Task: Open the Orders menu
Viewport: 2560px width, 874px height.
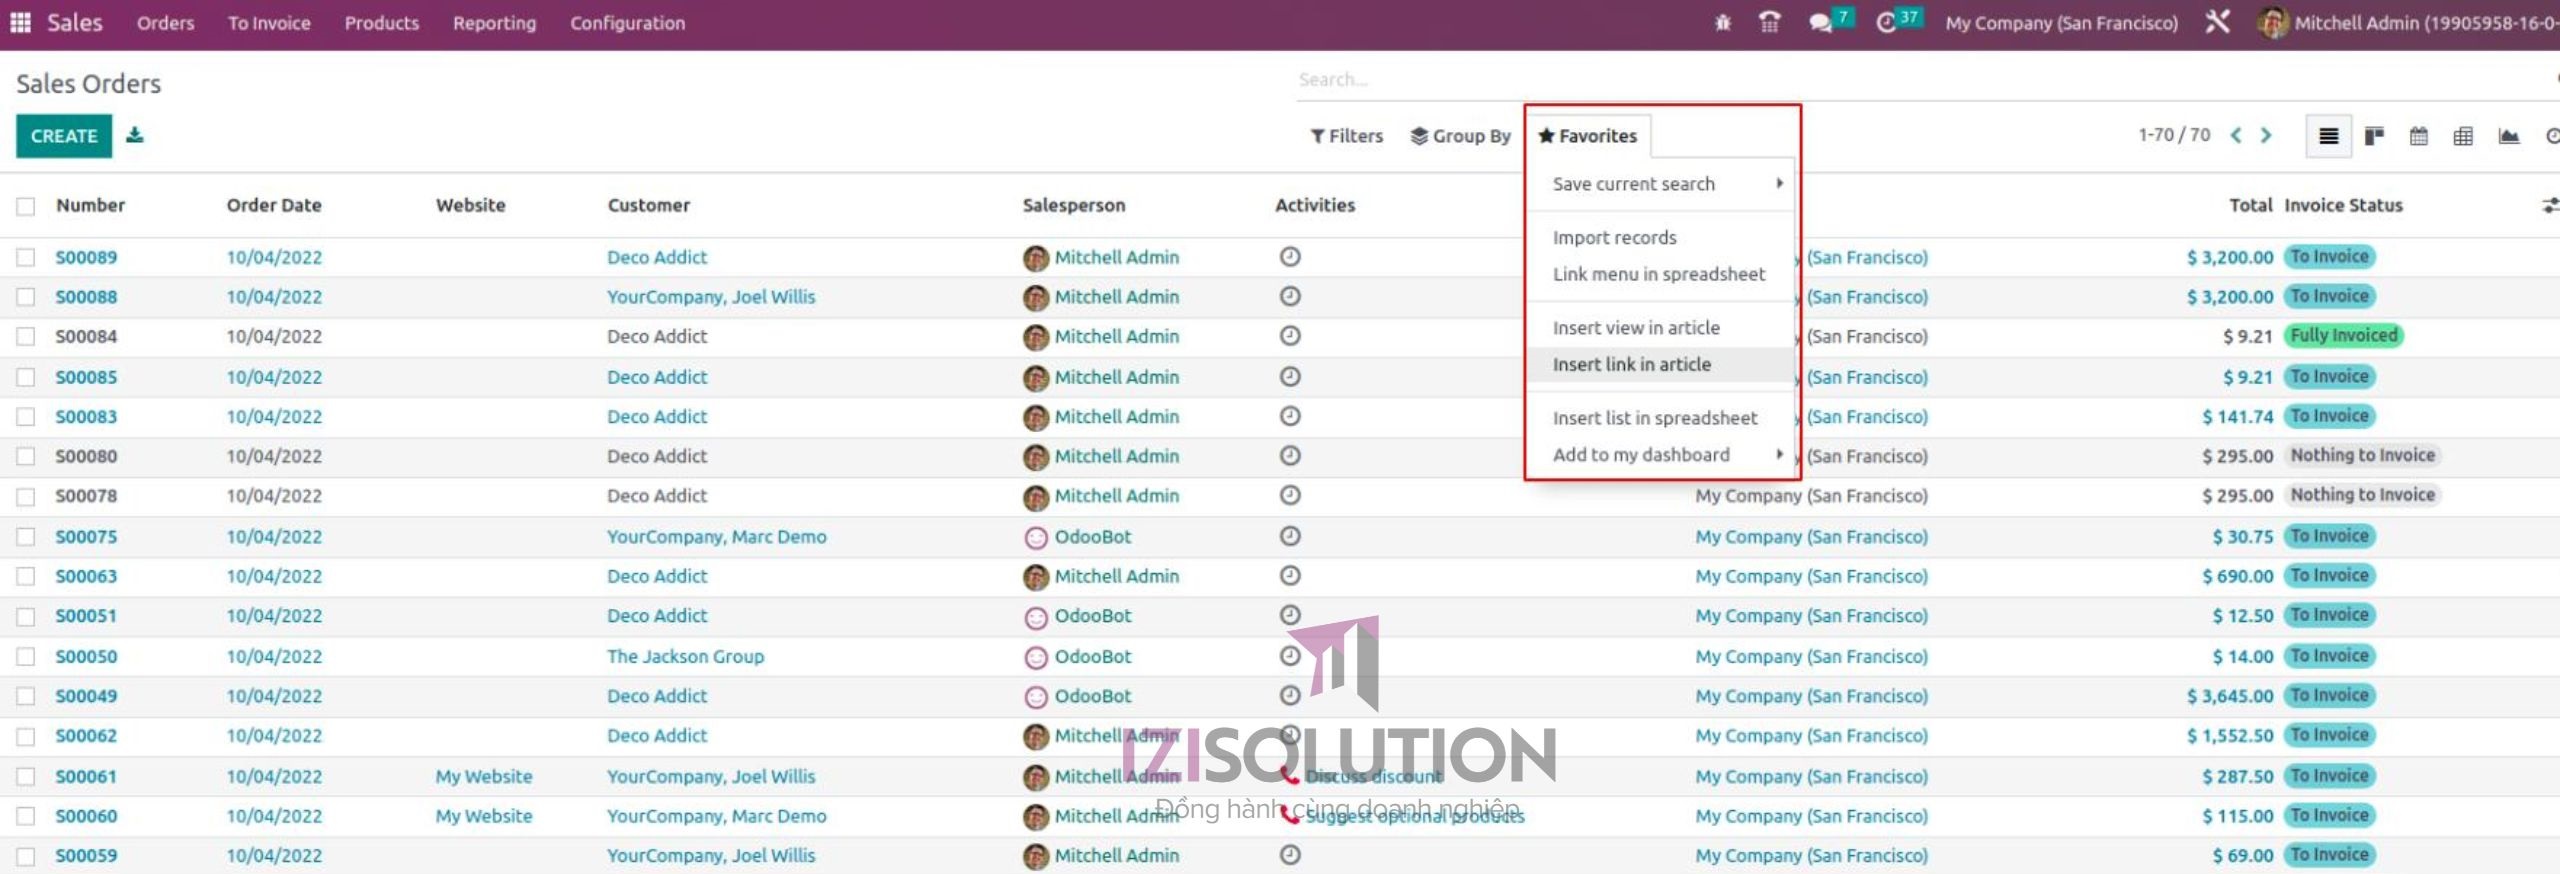Action: click(x=166, y=22)
